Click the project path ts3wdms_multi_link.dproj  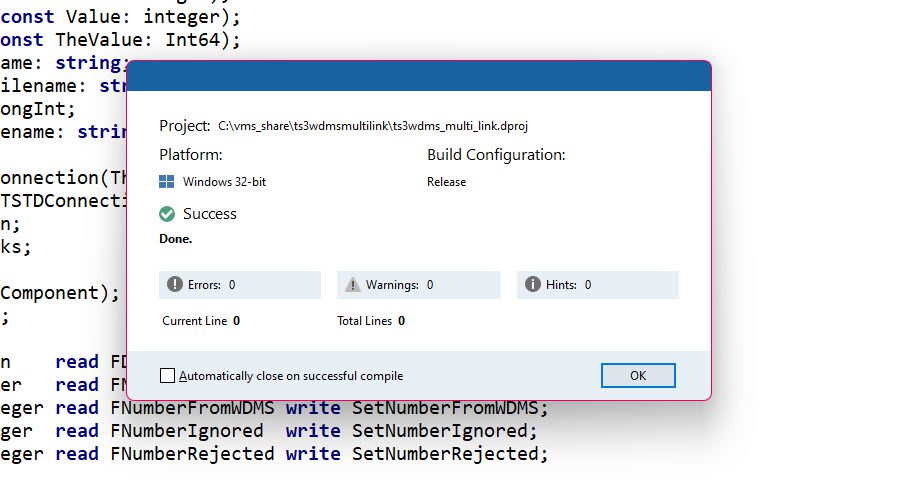point(373,126)
